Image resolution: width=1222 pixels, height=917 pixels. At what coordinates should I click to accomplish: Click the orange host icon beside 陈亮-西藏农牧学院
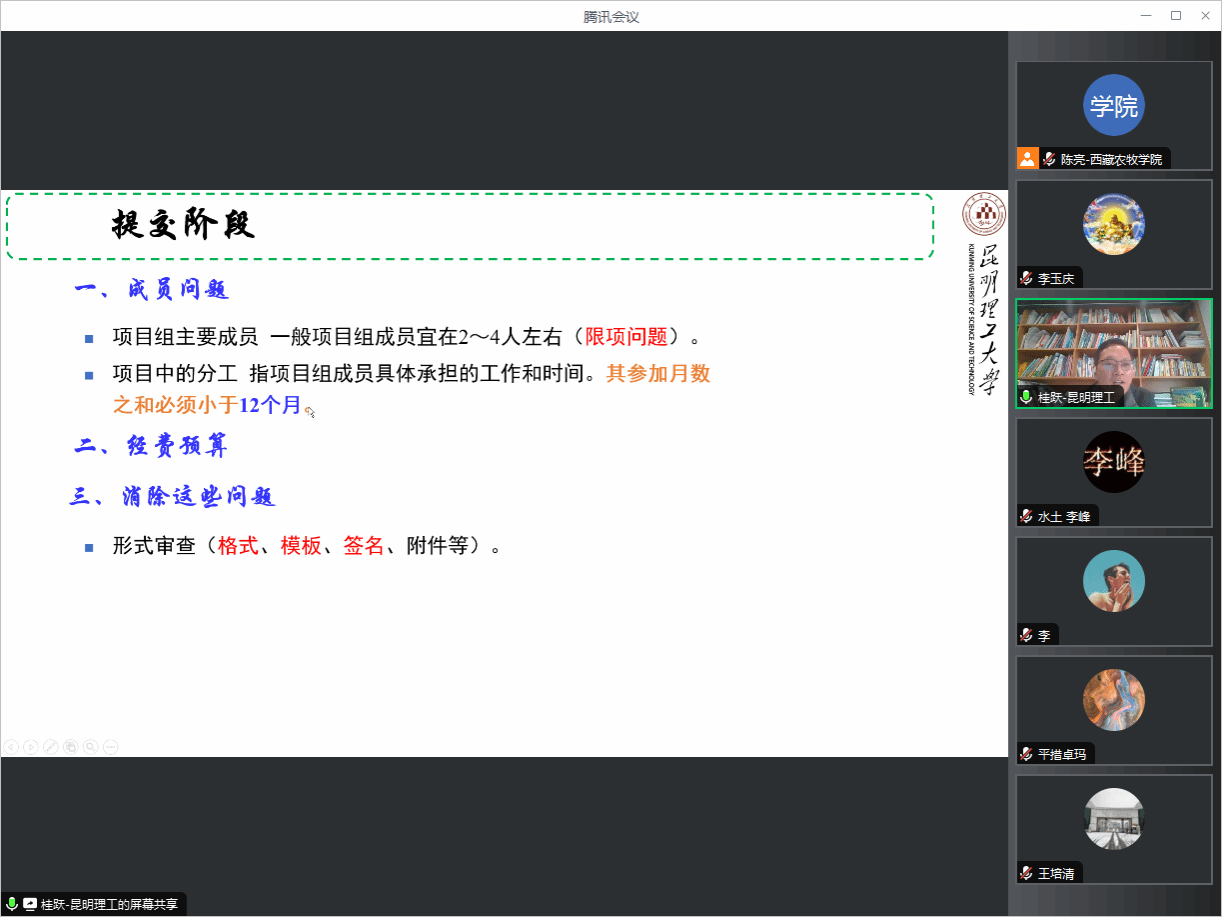1028,159
